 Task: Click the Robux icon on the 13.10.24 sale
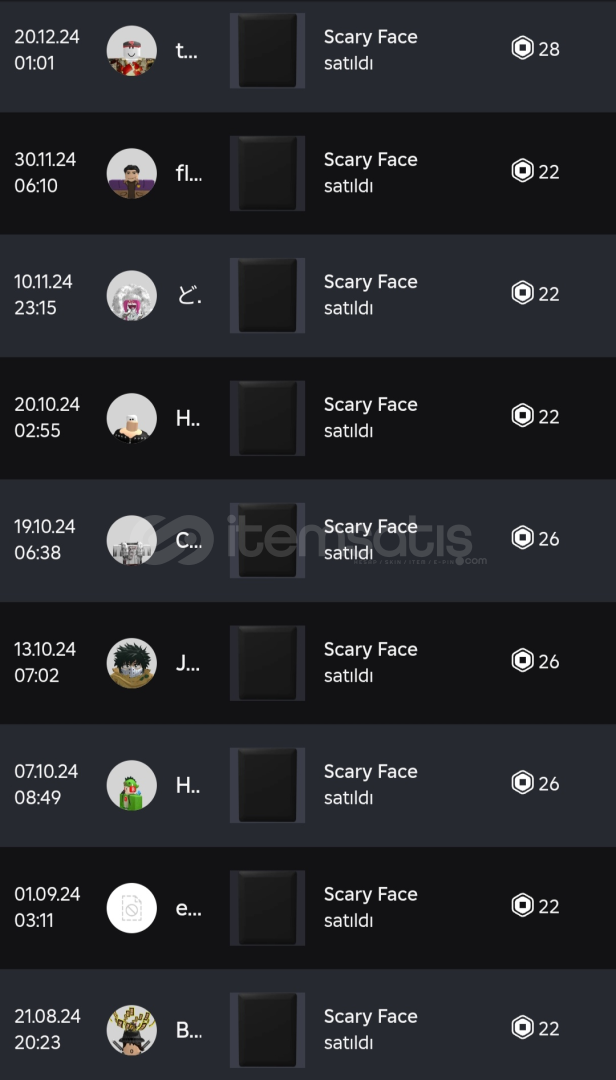coord(522,661)
